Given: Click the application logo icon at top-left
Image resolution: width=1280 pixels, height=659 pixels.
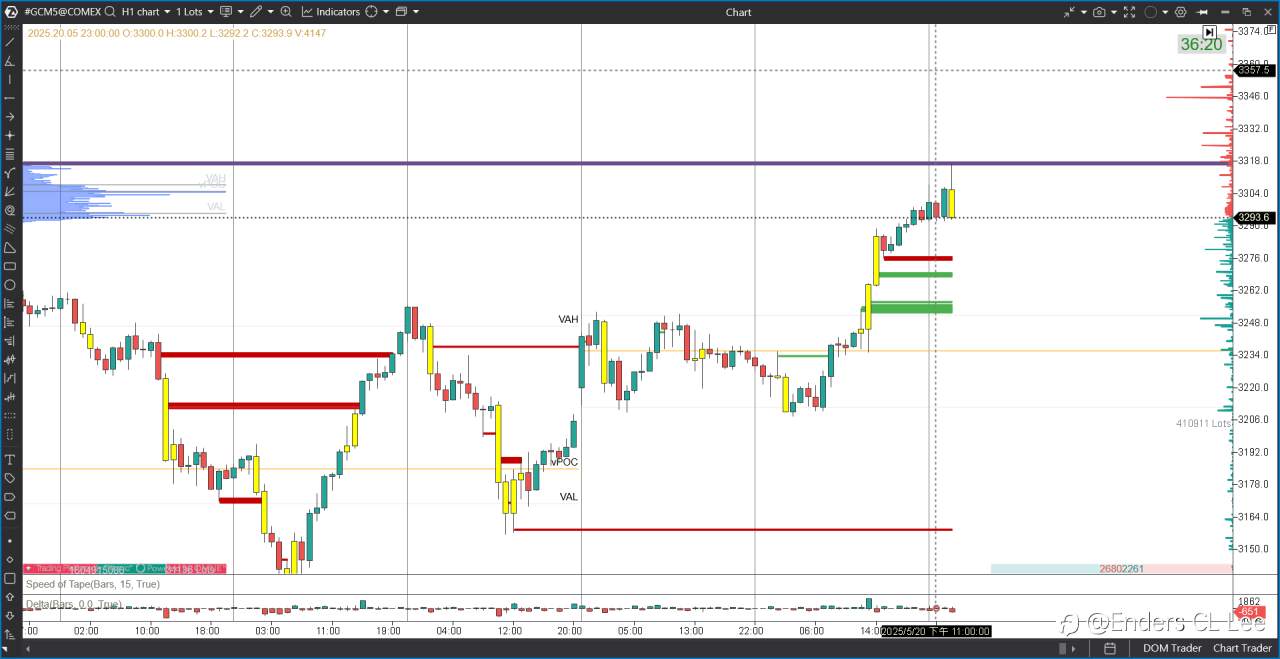Looking at the screenshot, I should tap(10, 11).
